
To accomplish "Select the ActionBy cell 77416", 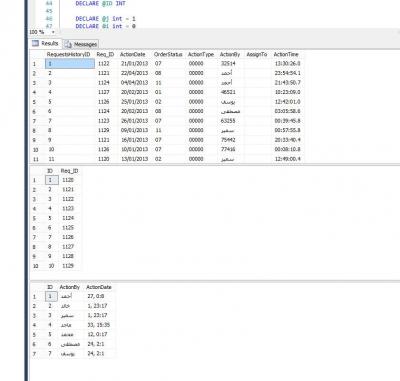I will coord(231,149).
